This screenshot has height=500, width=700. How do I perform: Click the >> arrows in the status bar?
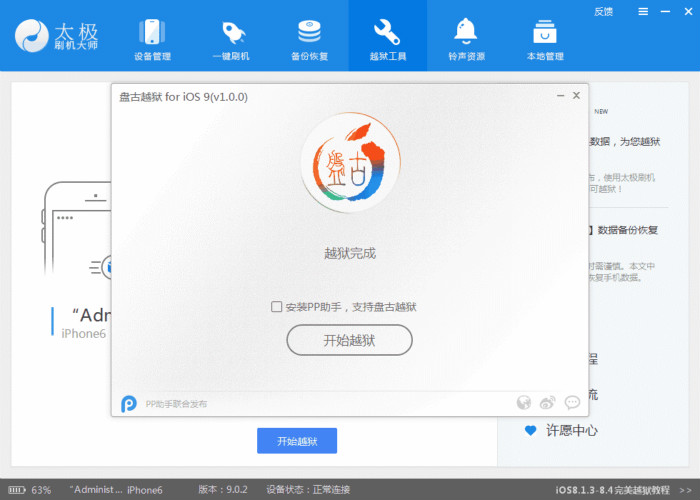click(686, 490)
